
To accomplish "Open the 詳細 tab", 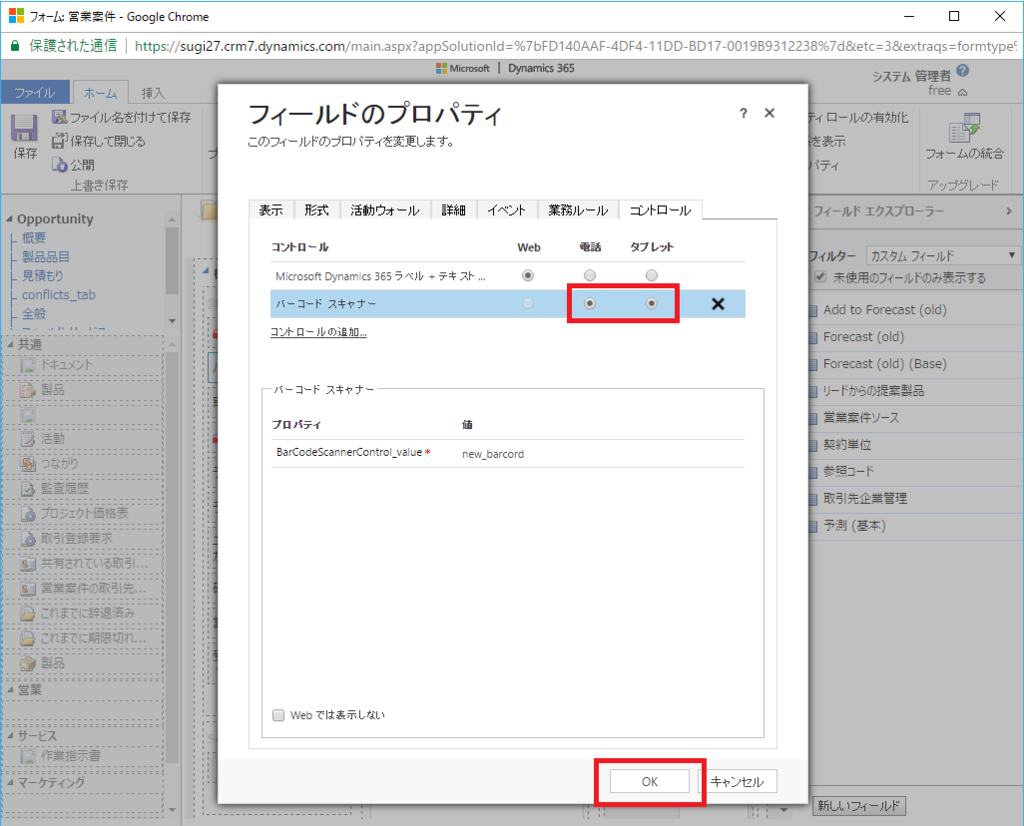I will point(453,210).
